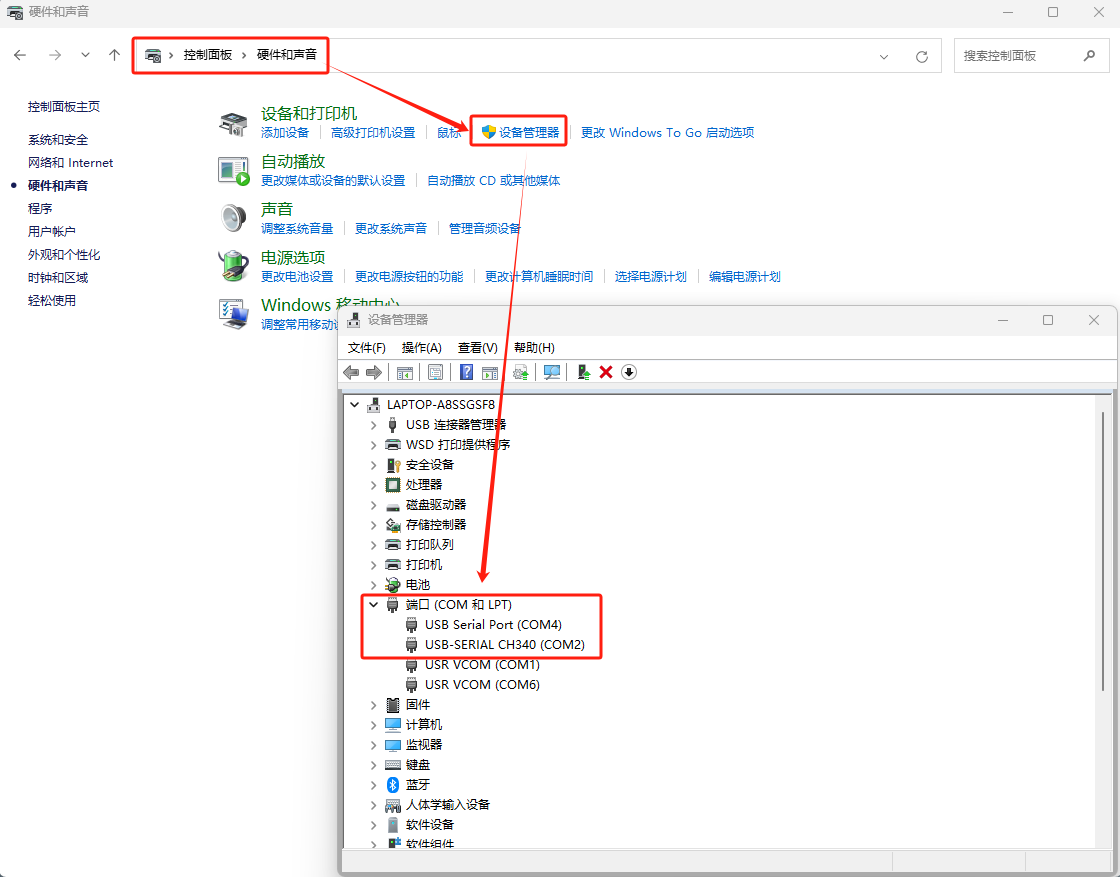Click the Update driver toolbar icon

click(521, 372)
